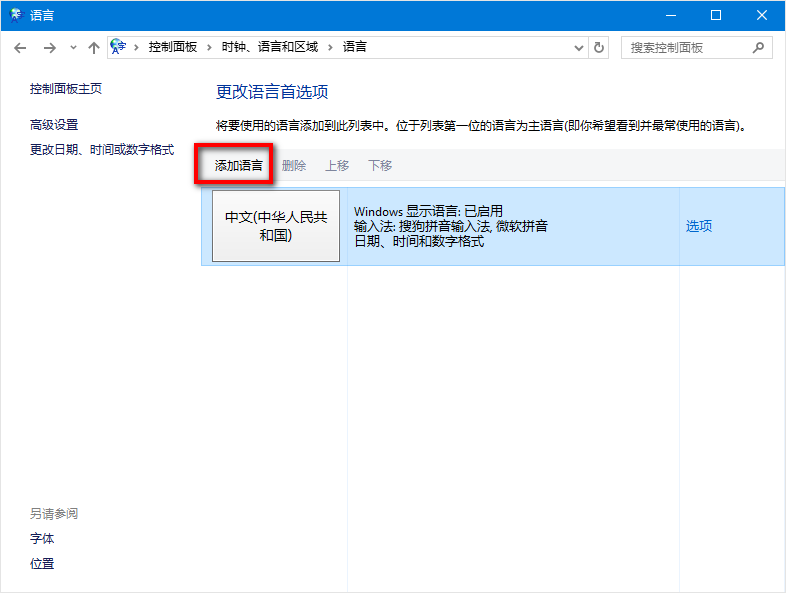Open 更改日期、时间或数字格式 link
786x593 pixels.
102,150
